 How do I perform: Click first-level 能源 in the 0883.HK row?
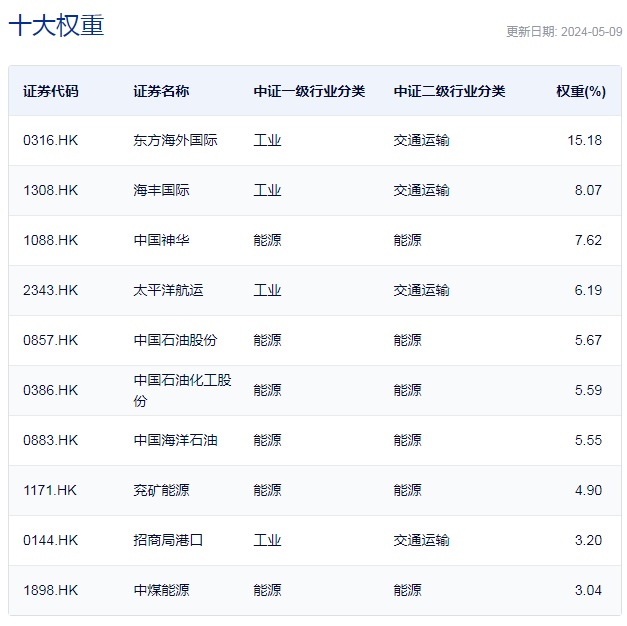point(267,440)
